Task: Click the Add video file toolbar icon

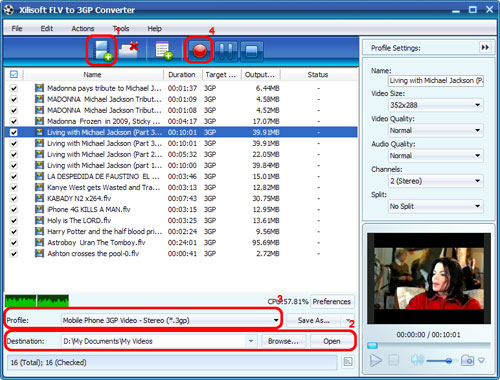Action: point(101,51)
